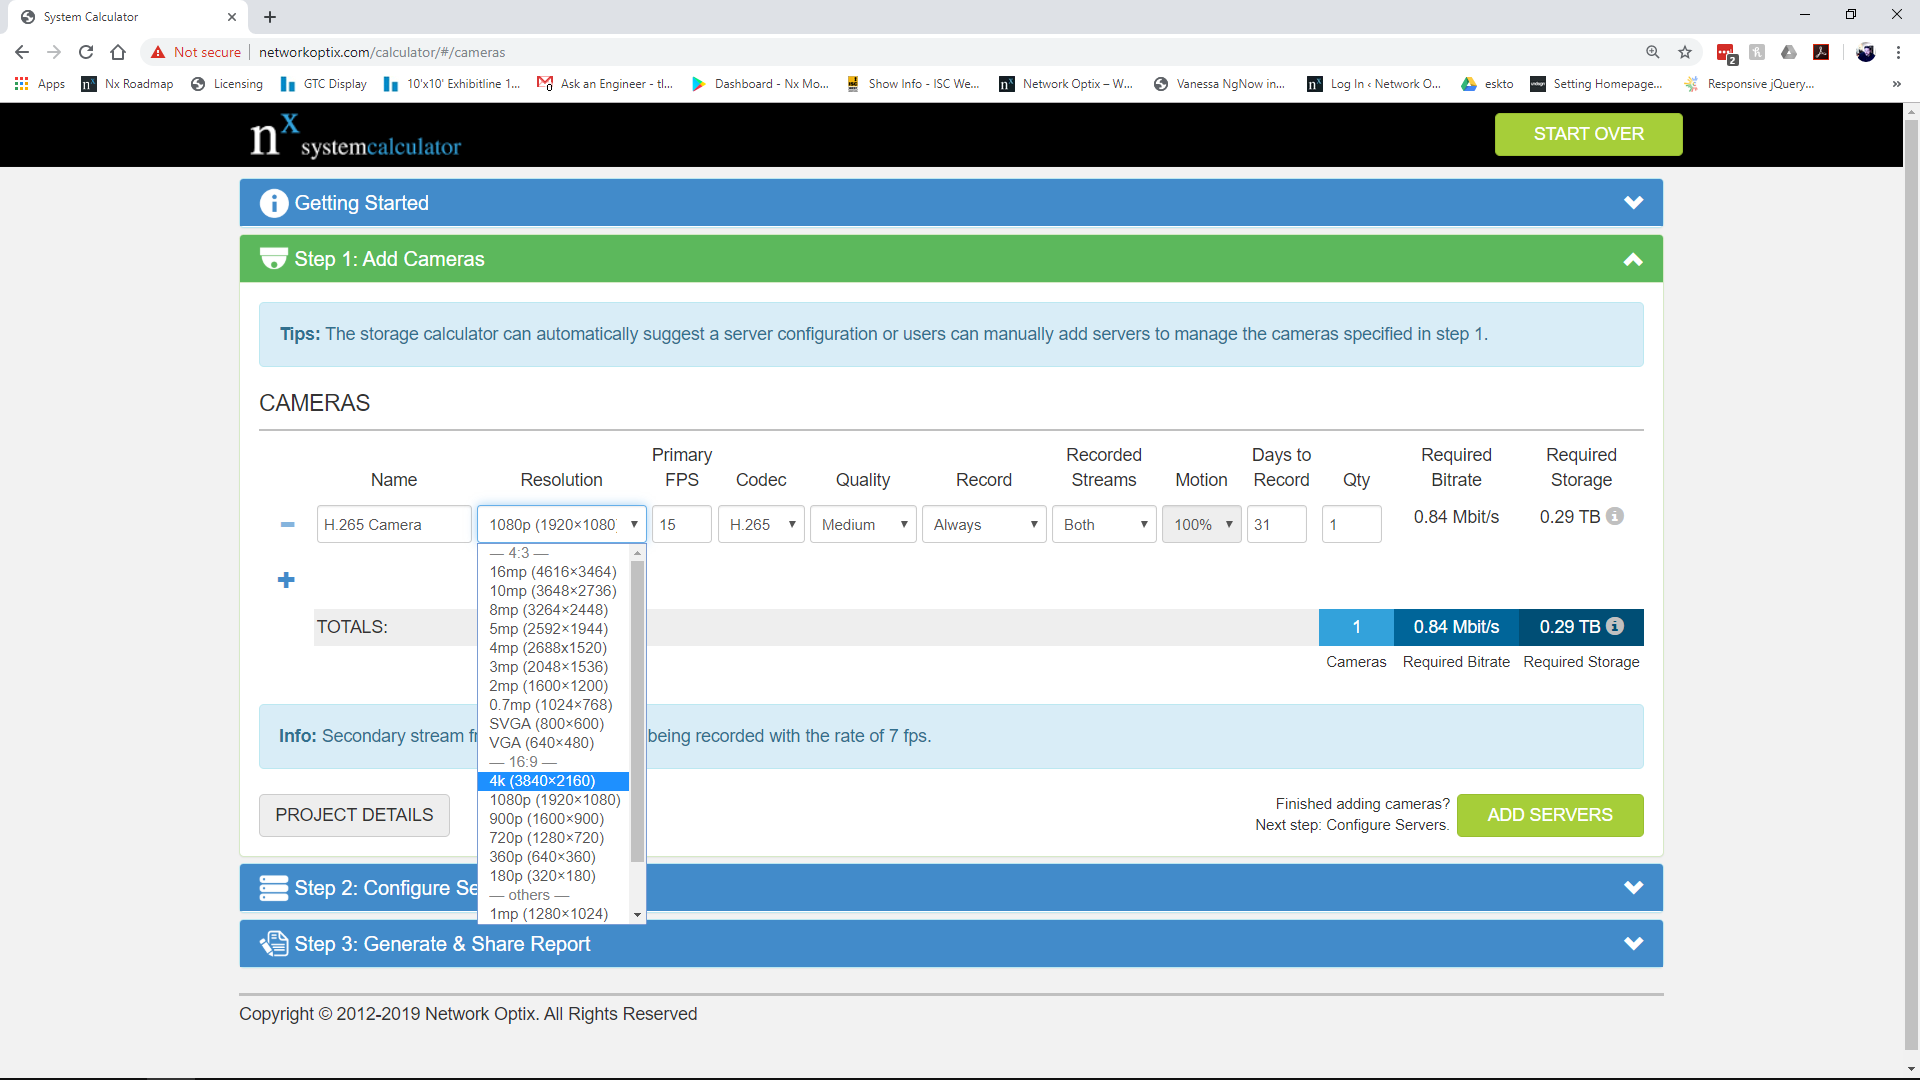Screen dimensions: 1920x1080
Task: Select 4k (3840×2160) resolution option
Action: click(553, 781)
